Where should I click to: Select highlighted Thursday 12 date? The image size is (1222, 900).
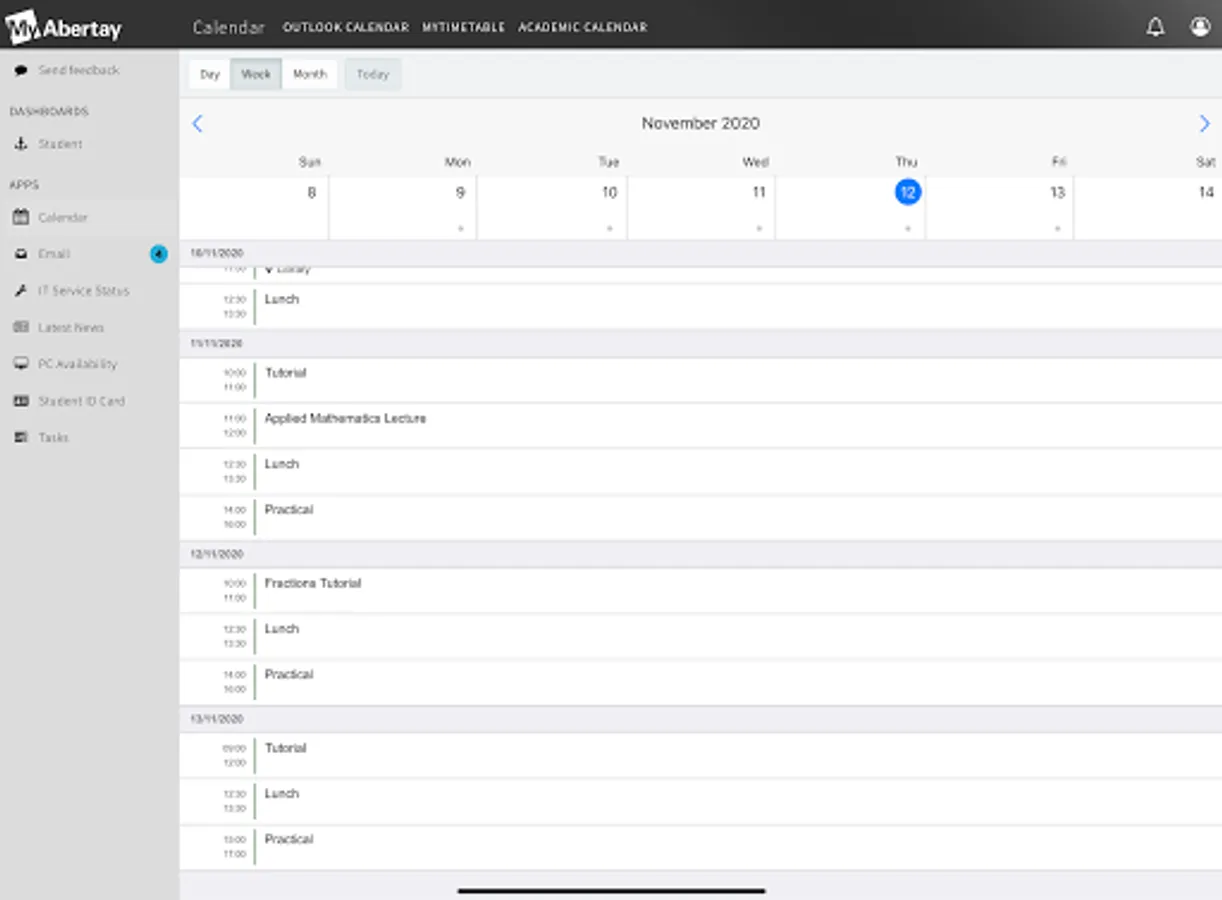coord(907,192)
